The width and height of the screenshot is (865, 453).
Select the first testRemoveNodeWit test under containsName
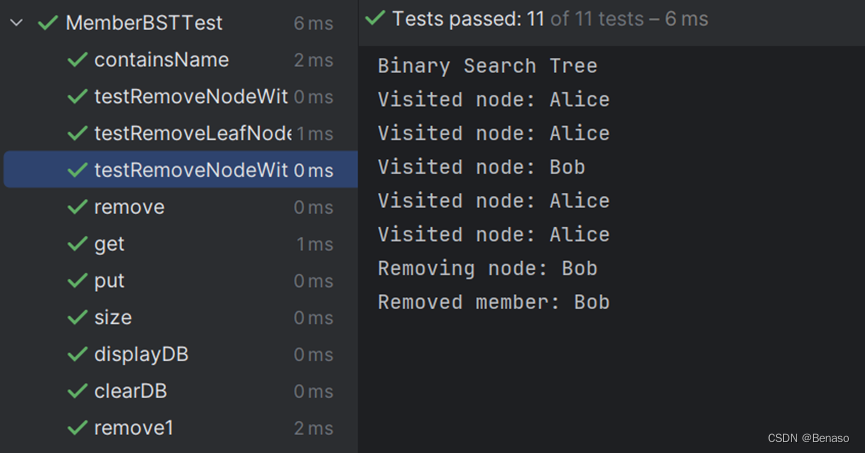click(x=180, y=97)
